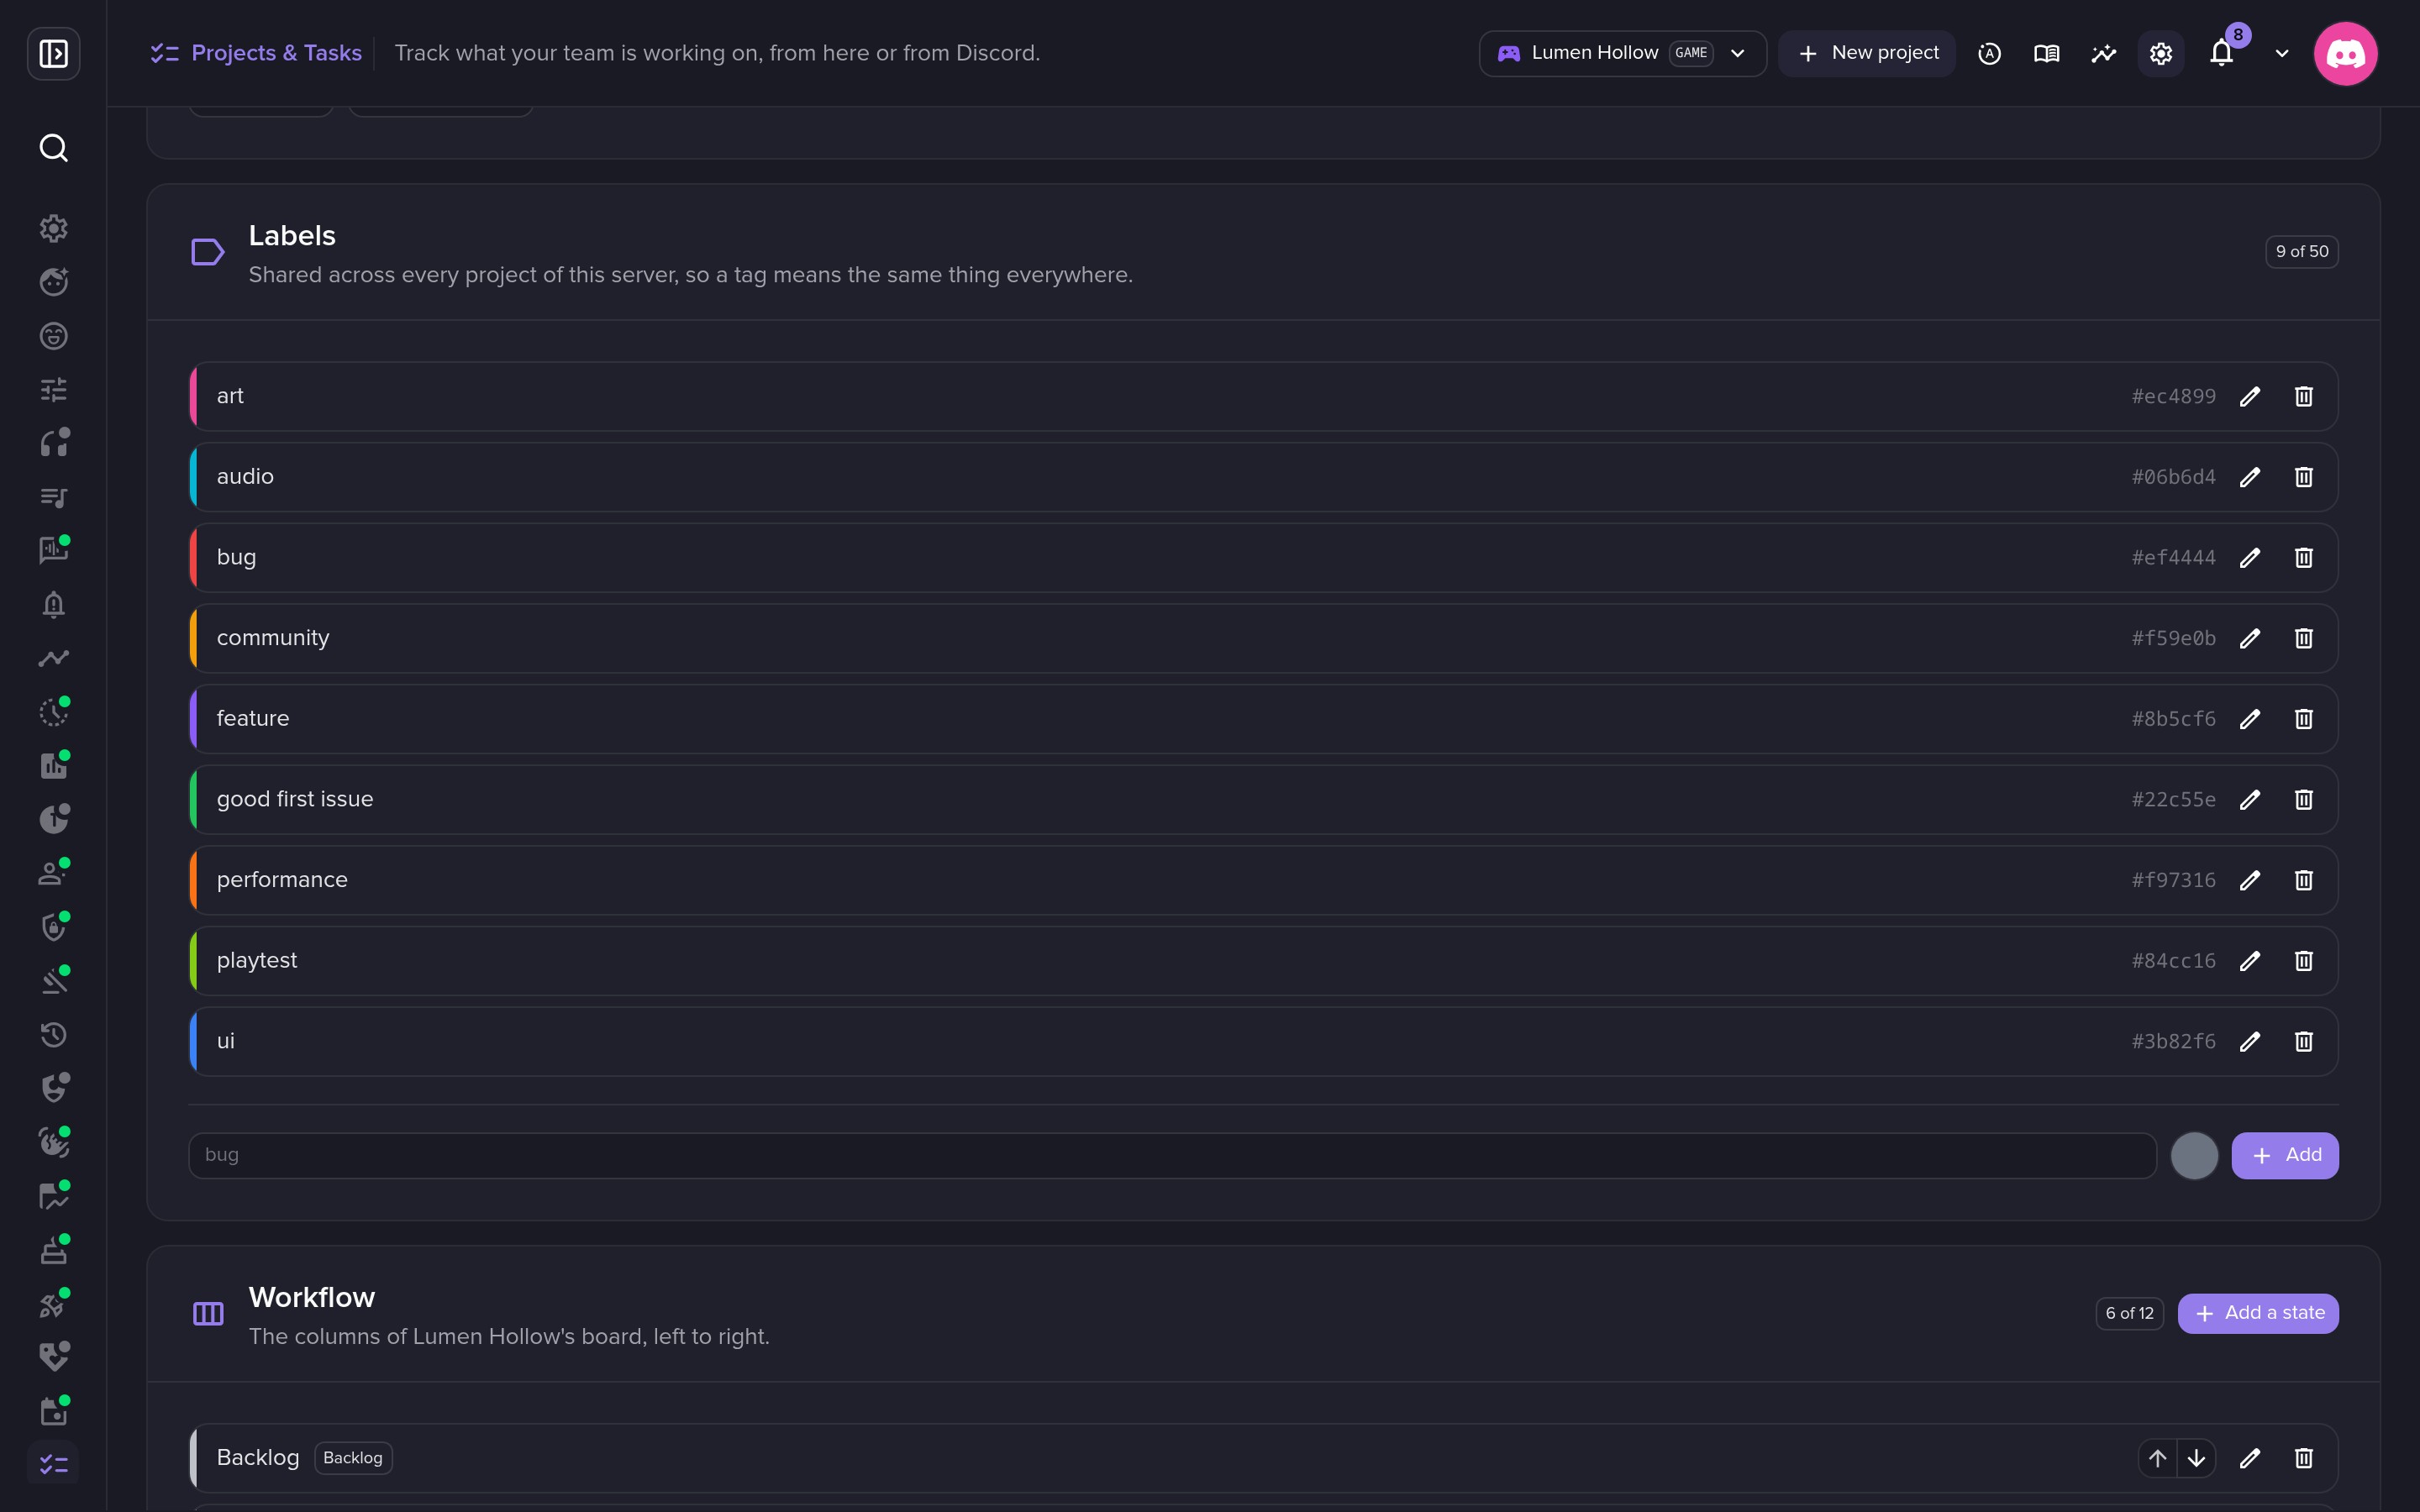Image resolution: width=2420 pixels, height=1512 pixels.
Task: Move Backlog state down
Action: pyautogui.click(x=2196, y=1459)
